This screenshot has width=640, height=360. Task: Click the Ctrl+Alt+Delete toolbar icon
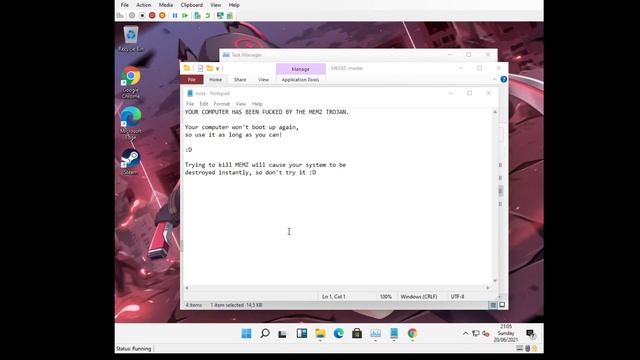(x=120, y=16)
